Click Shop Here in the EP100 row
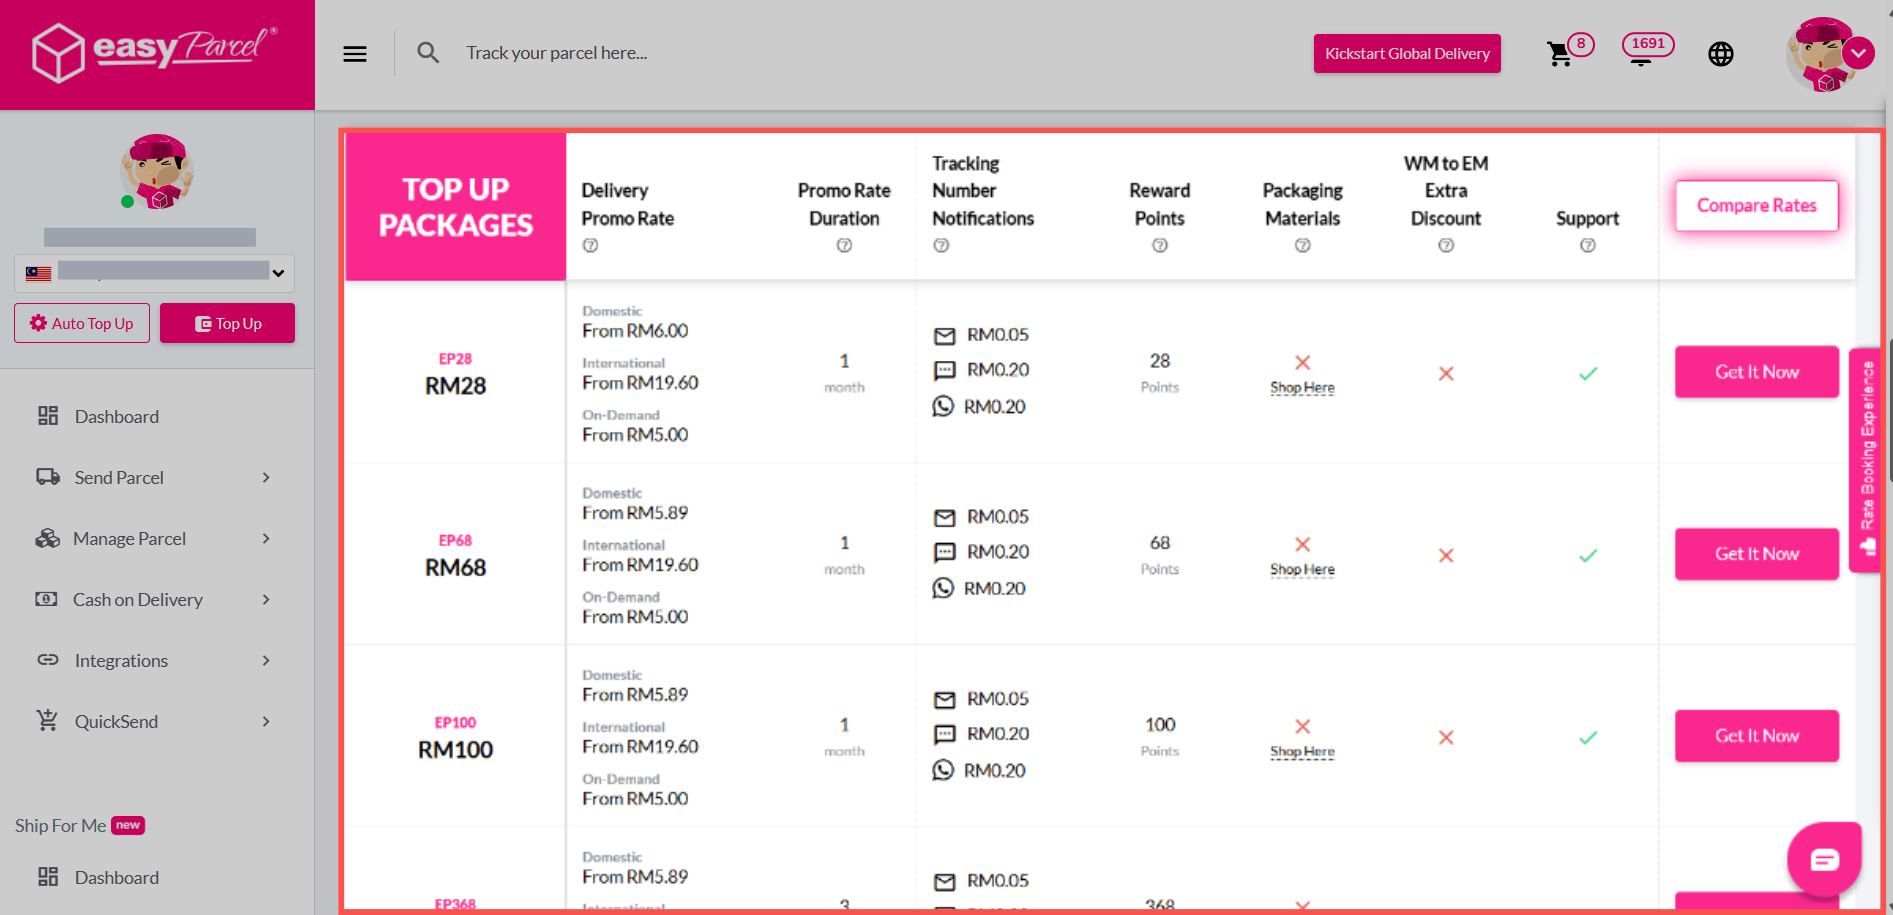The image size is (1893, 915). click(x=1302, y=751)
